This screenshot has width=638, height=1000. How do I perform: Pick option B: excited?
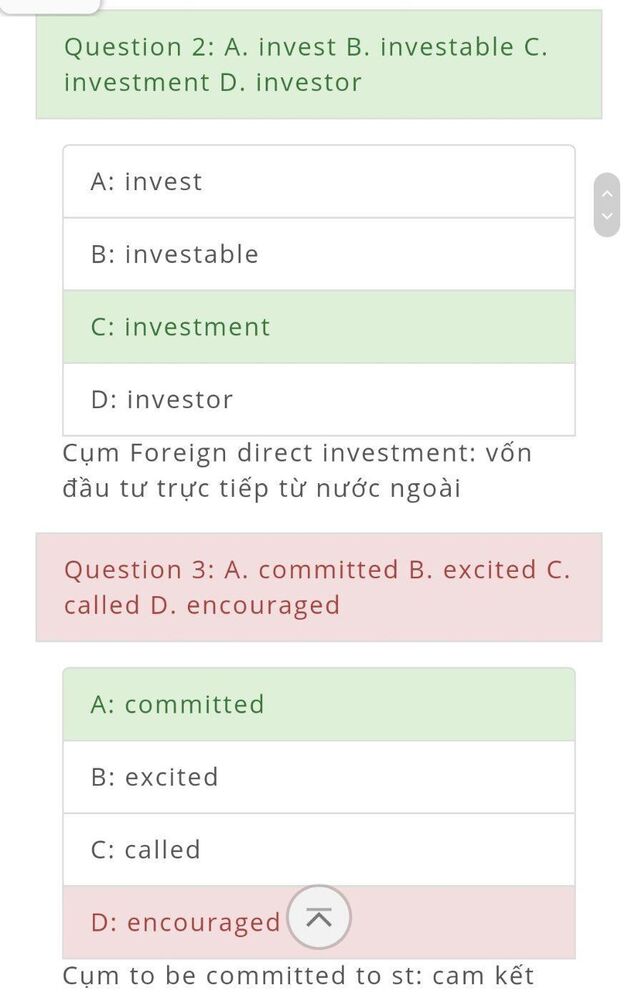319,777
